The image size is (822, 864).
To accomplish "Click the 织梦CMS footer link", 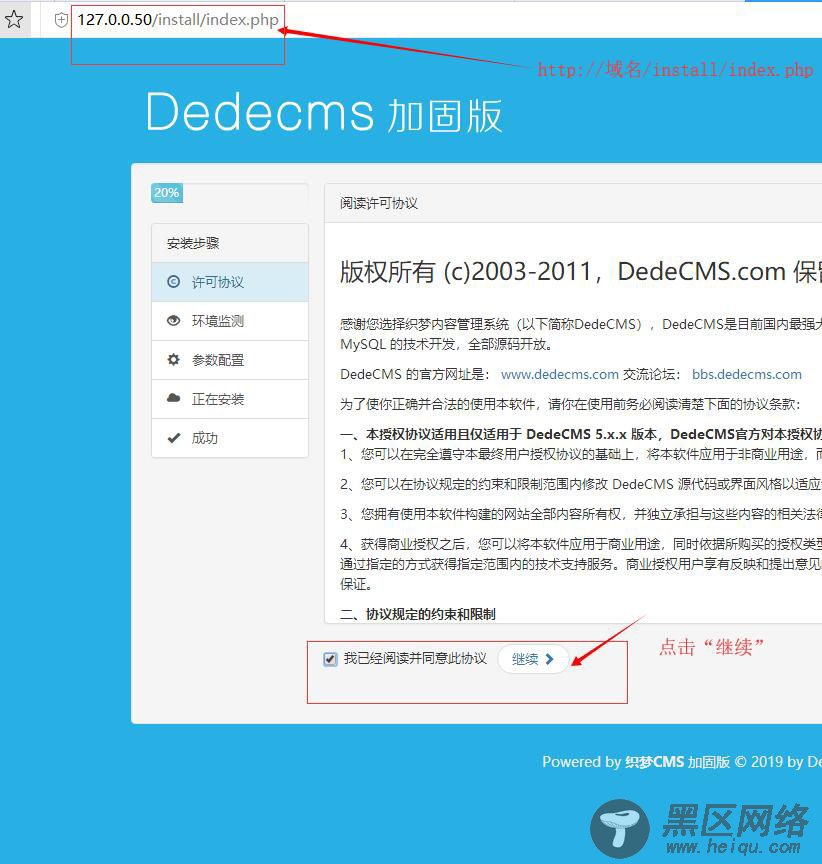I will coord(655,762).
